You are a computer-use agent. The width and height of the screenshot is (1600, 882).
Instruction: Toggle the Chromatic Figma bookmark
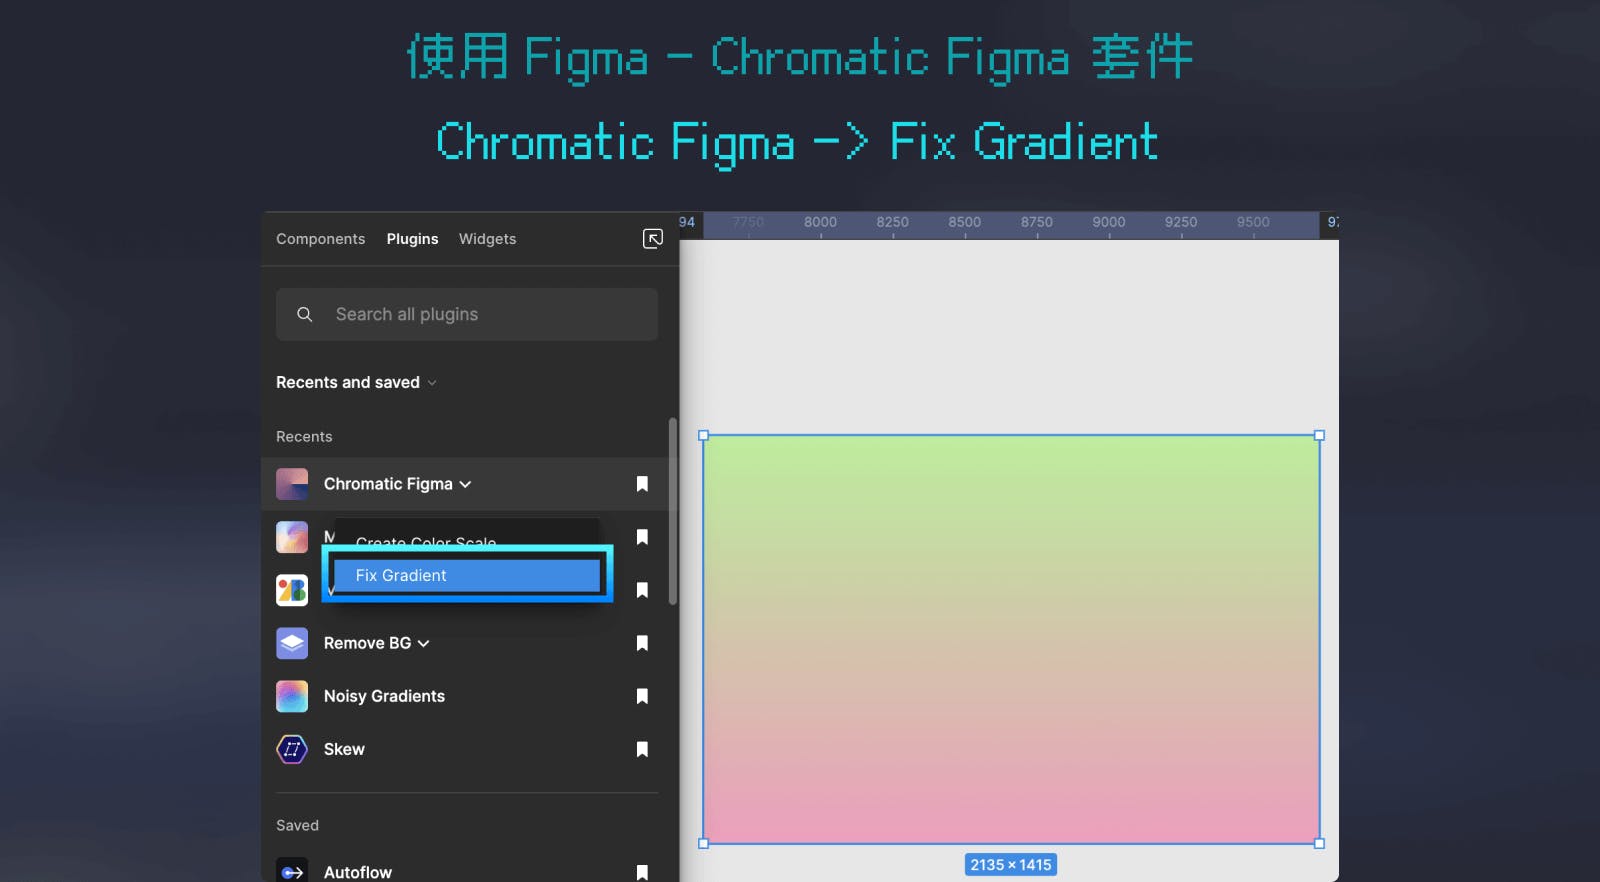click(x=642, y=484)
